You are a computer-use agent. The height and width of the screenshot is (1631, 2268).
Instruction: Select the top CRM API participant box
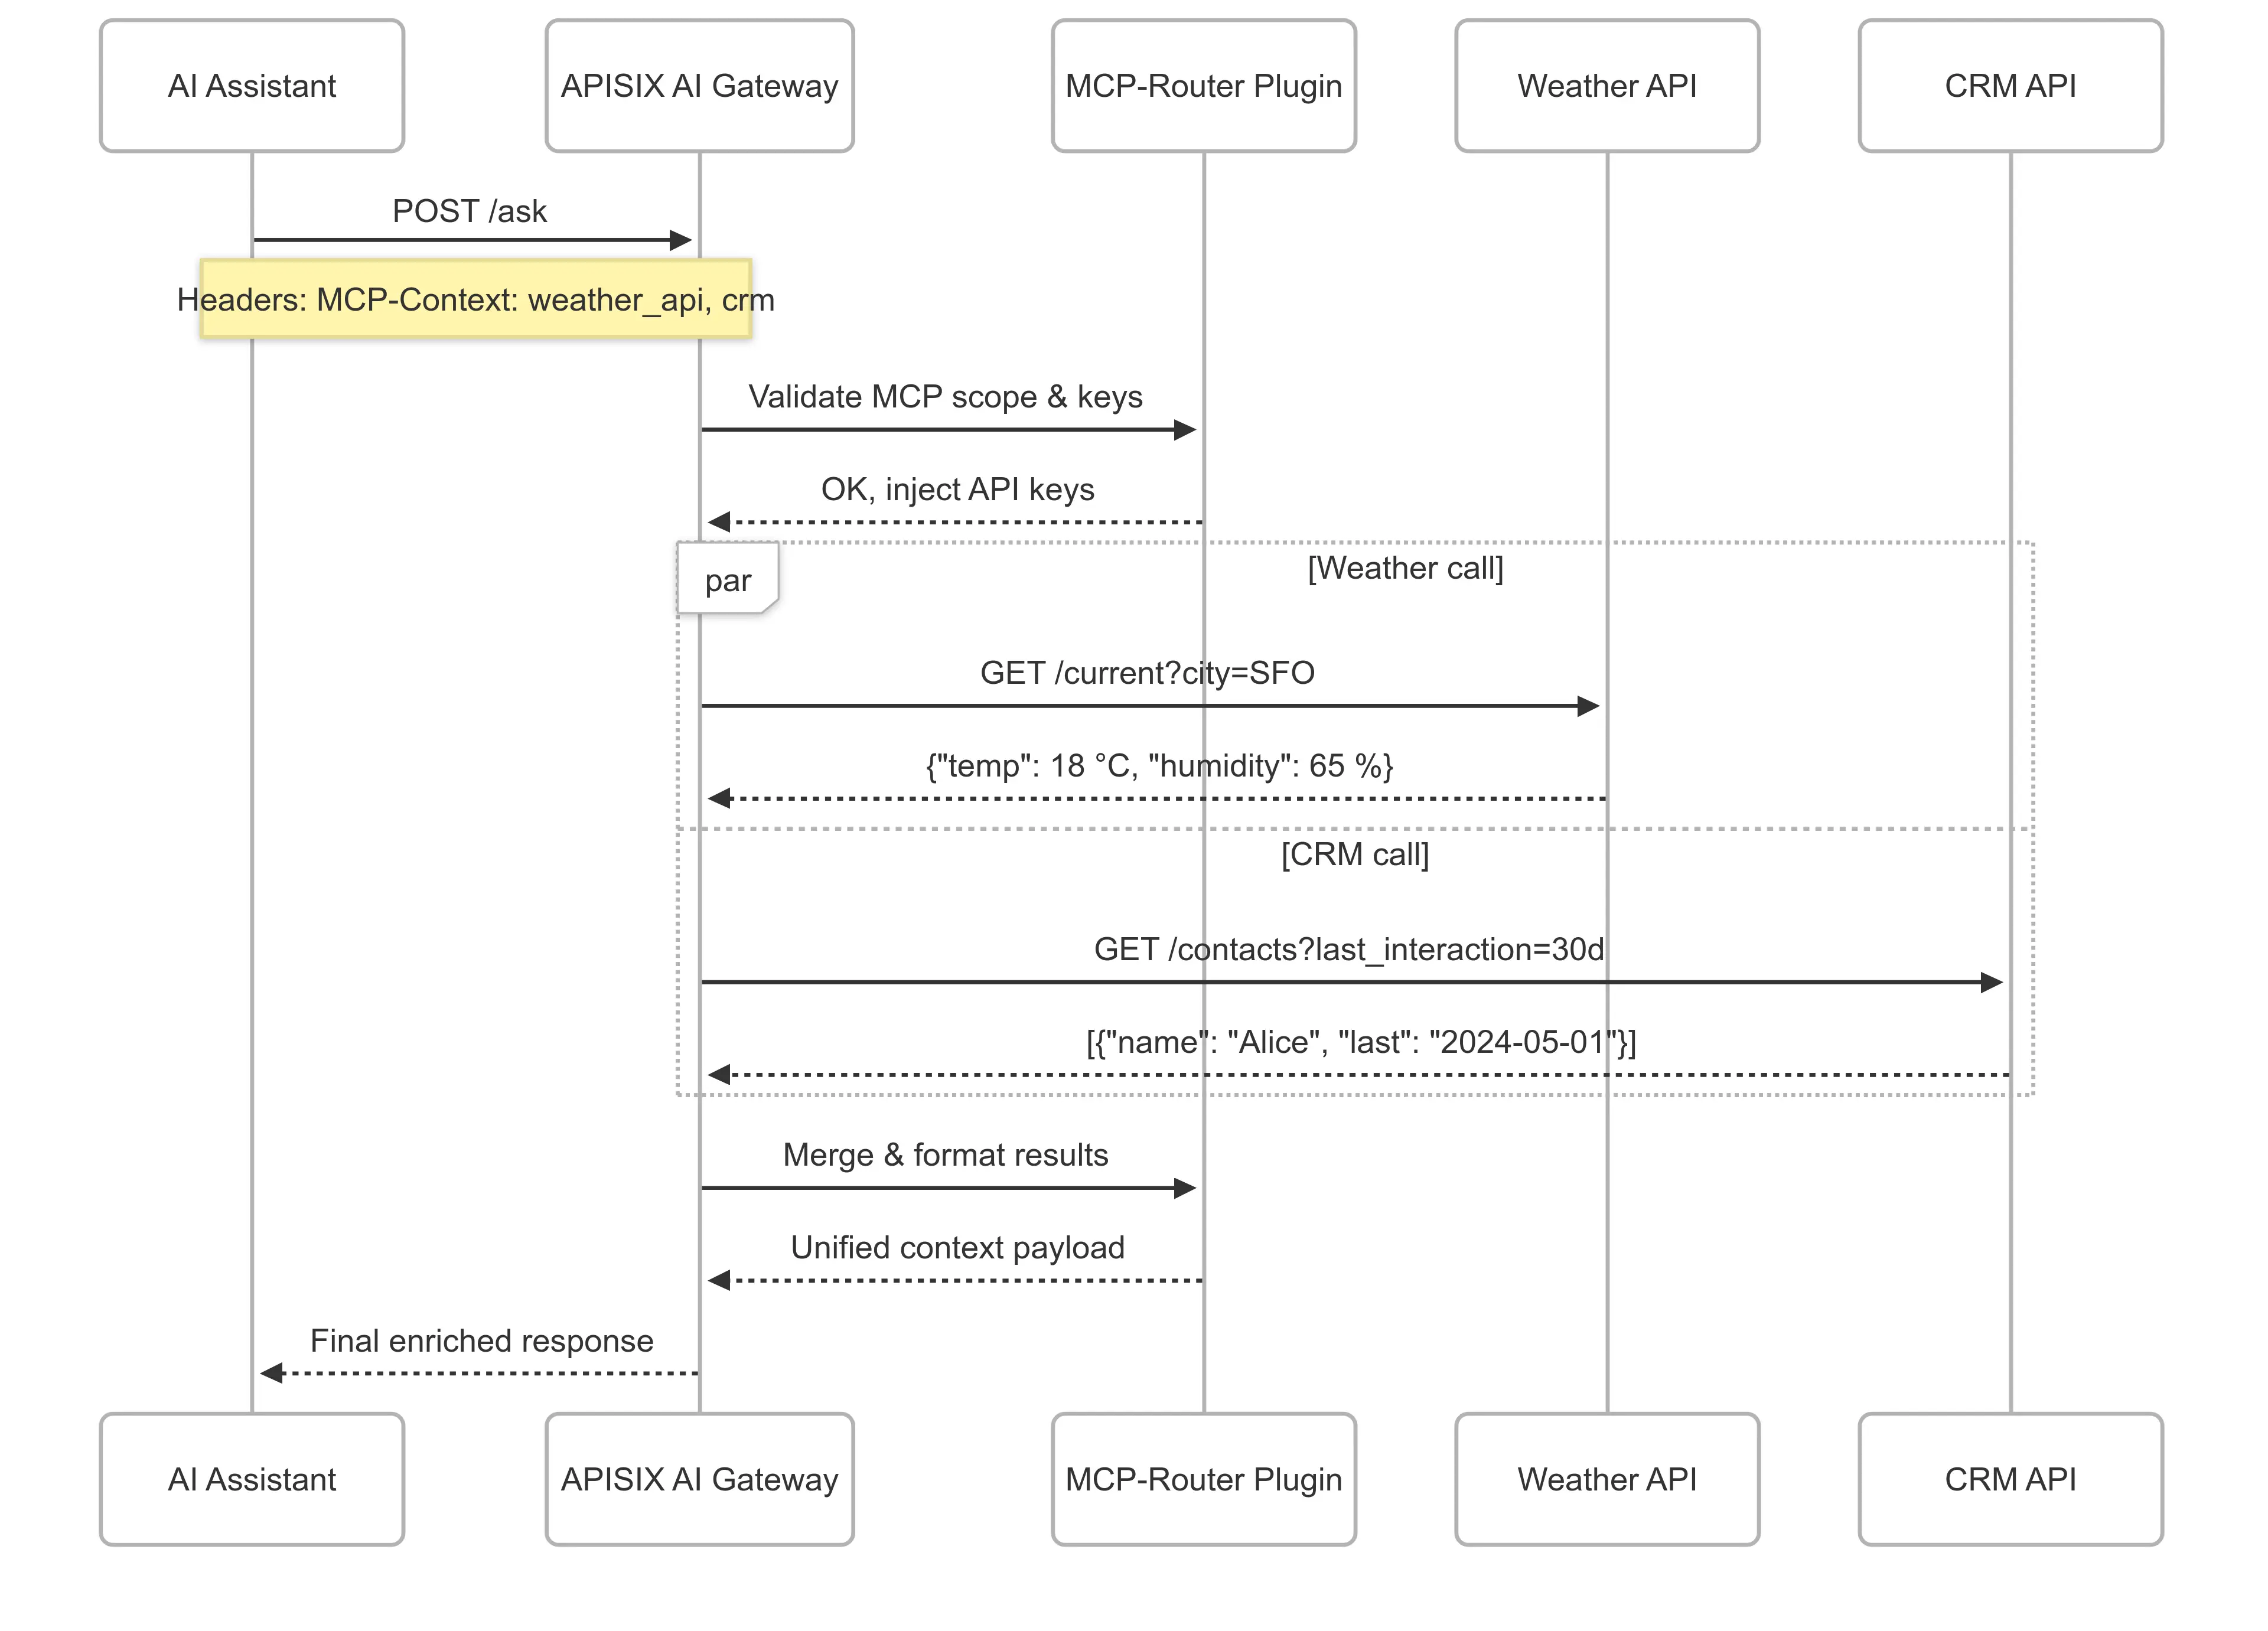click(x=2010, y=86)
